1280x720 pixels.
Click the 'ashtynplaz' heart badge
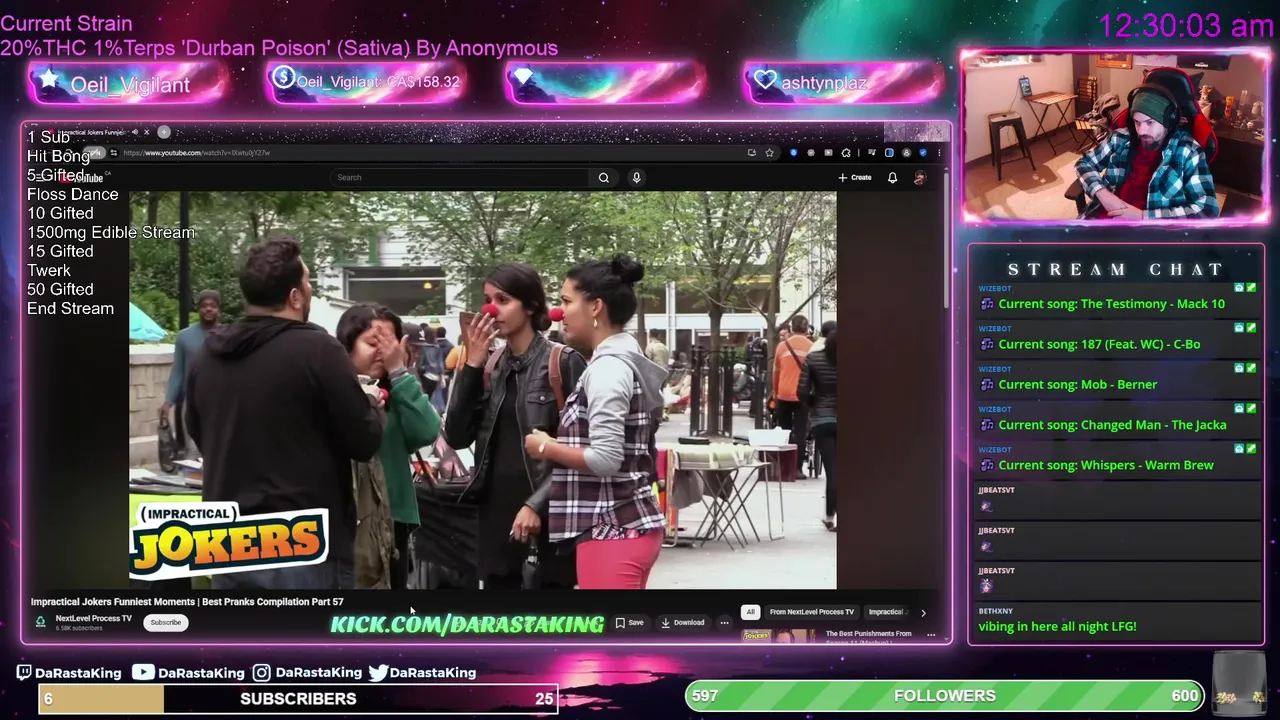[x=842, y=82]
